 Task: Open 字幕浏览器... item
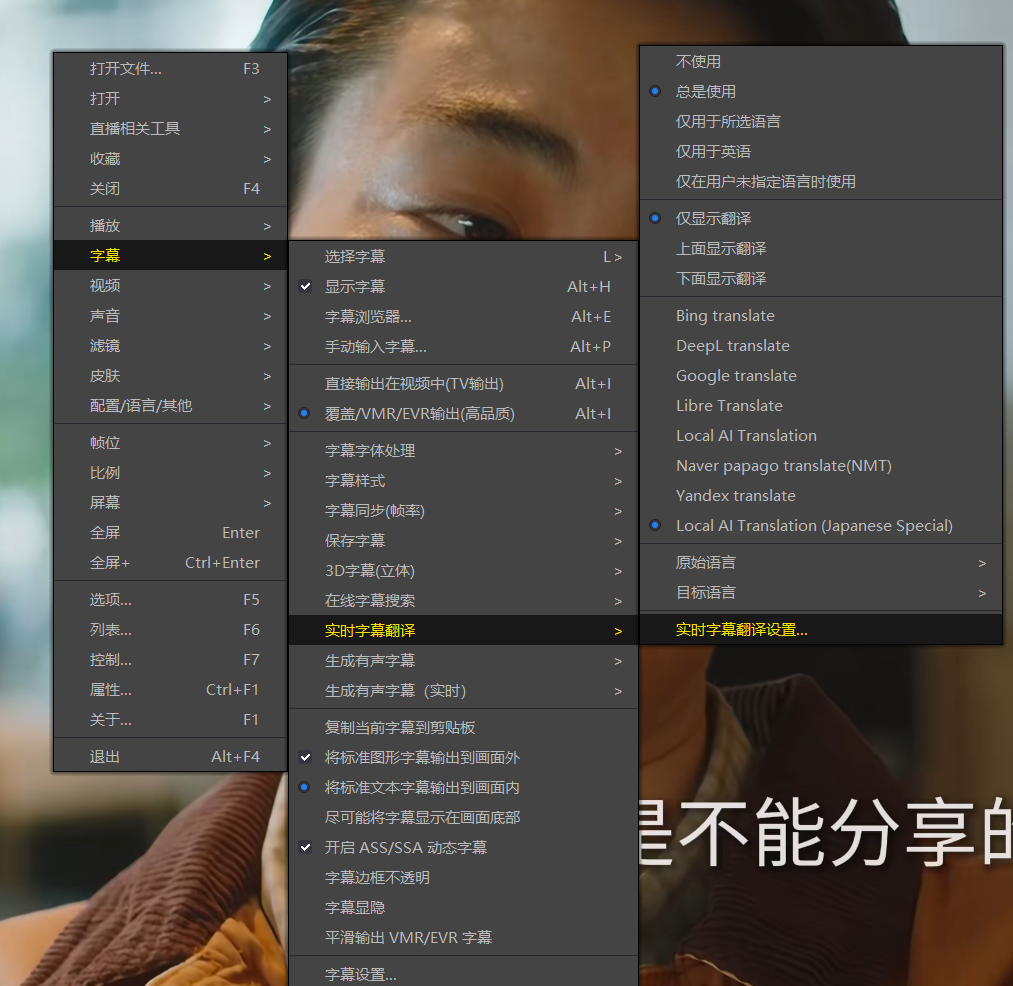coord(463,317)
